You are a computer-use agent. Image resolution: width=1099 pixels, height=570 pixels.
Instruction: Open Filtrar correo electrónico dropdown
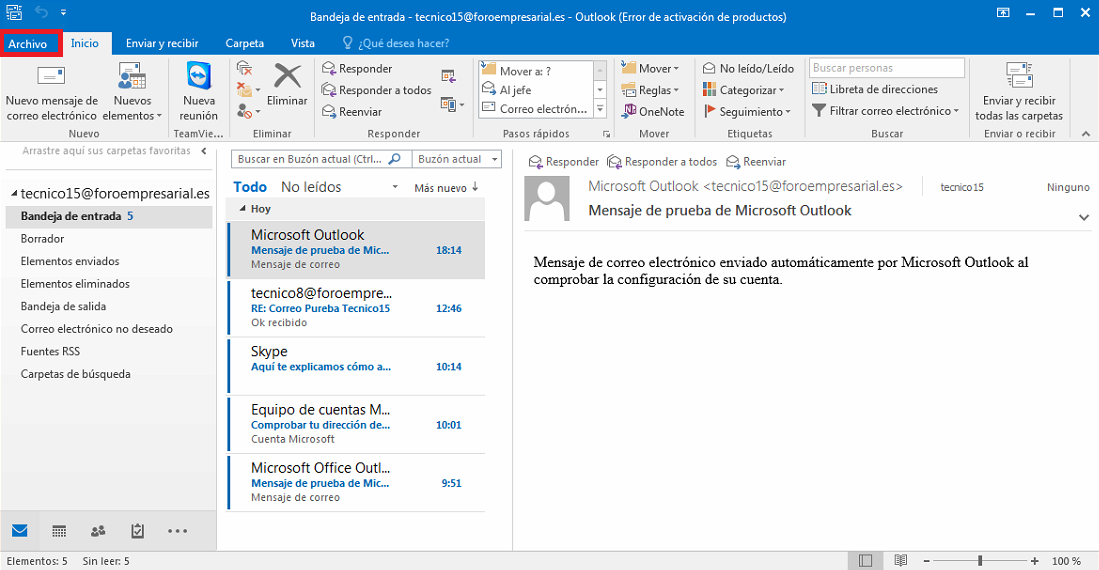pos(885,111)
